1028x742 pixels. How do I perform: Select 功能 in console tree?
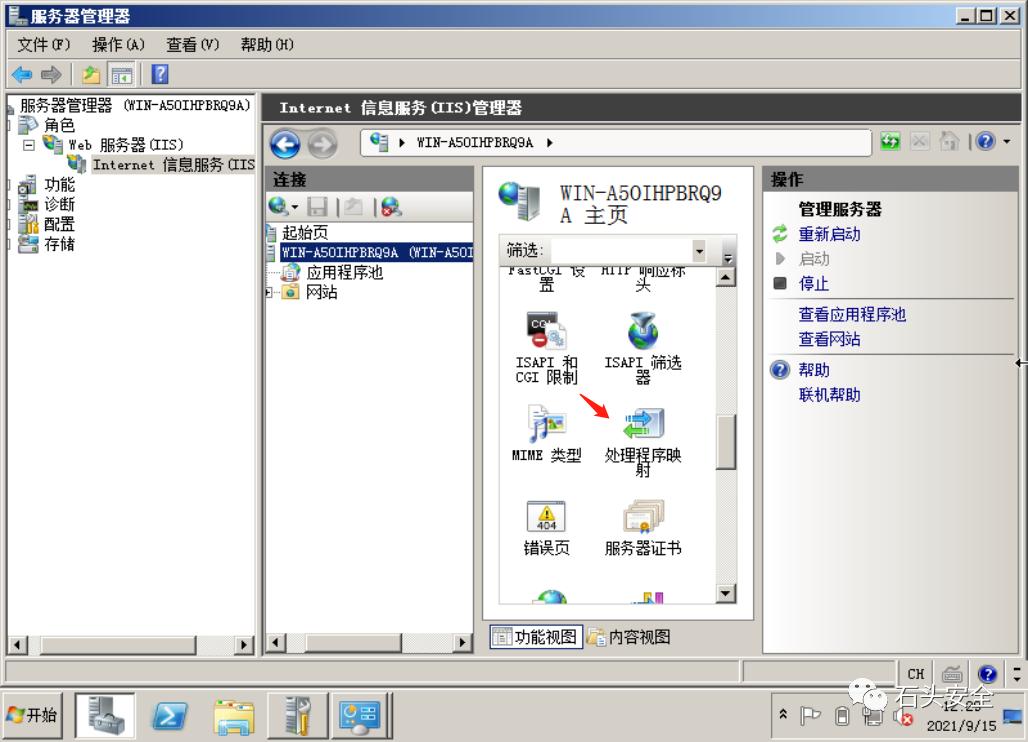click(59, 185)
